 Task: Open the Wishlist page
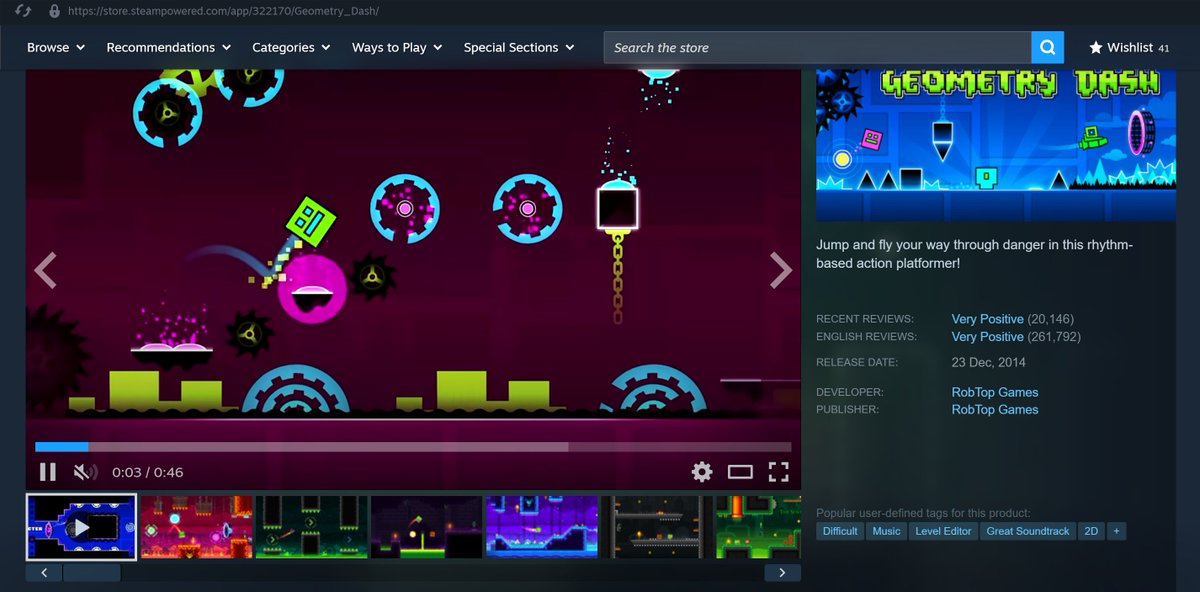pos(1129,47)
